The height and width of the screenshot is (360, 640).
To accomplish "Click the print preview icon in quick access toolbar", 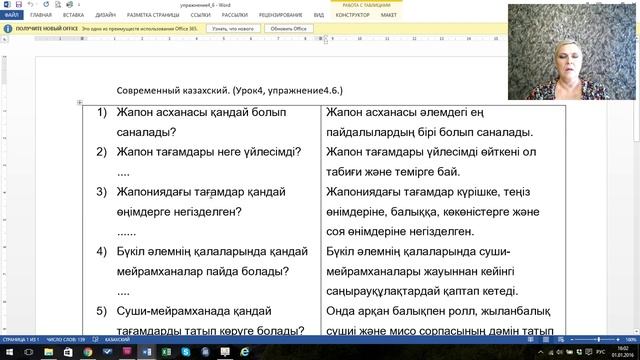I will 58,4.
